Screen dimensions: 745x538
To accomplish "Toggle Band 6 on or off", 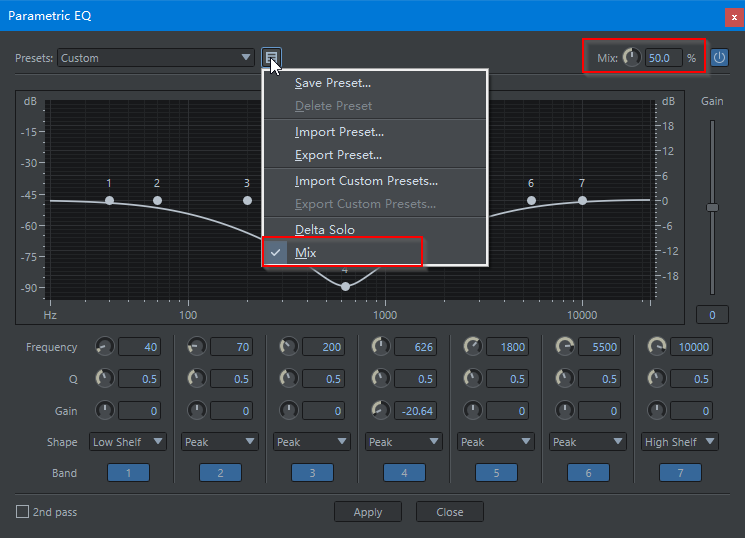I will (588, 473).
